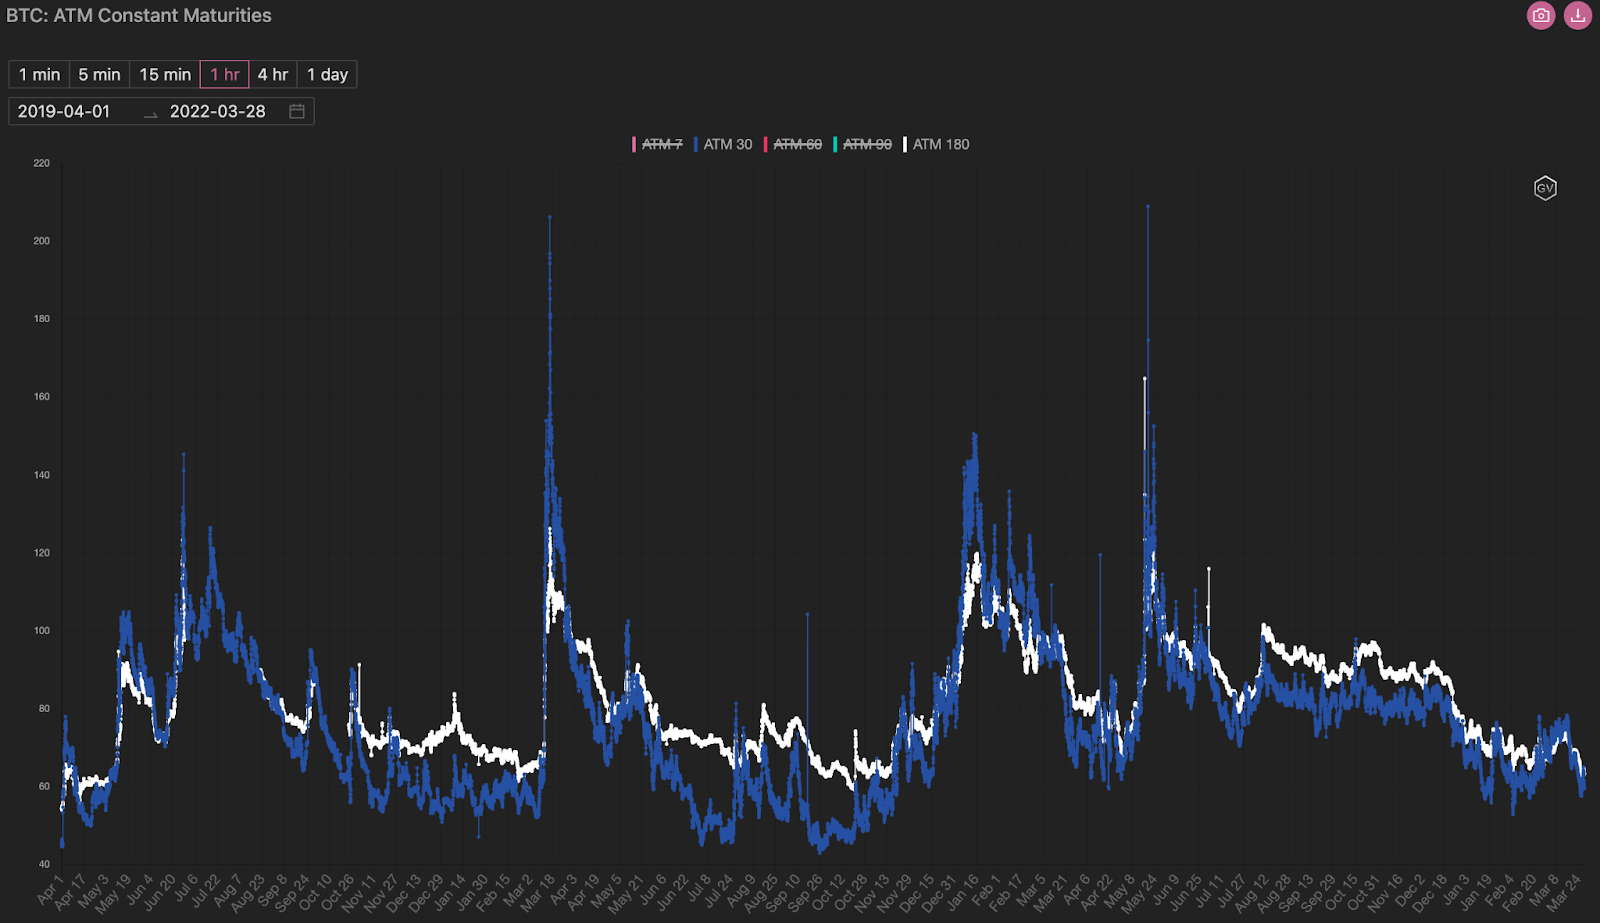Click the May 2021 spike peak above 200

(x=1148, y=207)
